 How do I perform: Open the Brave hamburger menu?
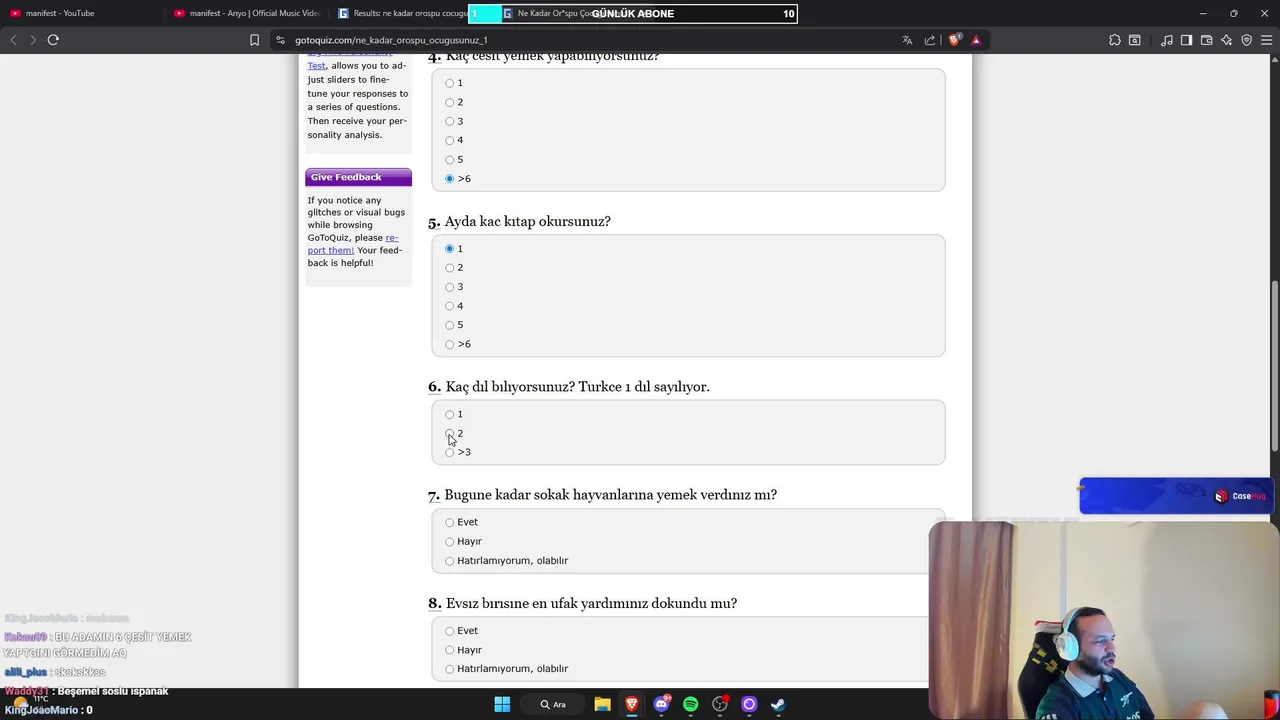pyautogui.click(x=1267, y=40)
